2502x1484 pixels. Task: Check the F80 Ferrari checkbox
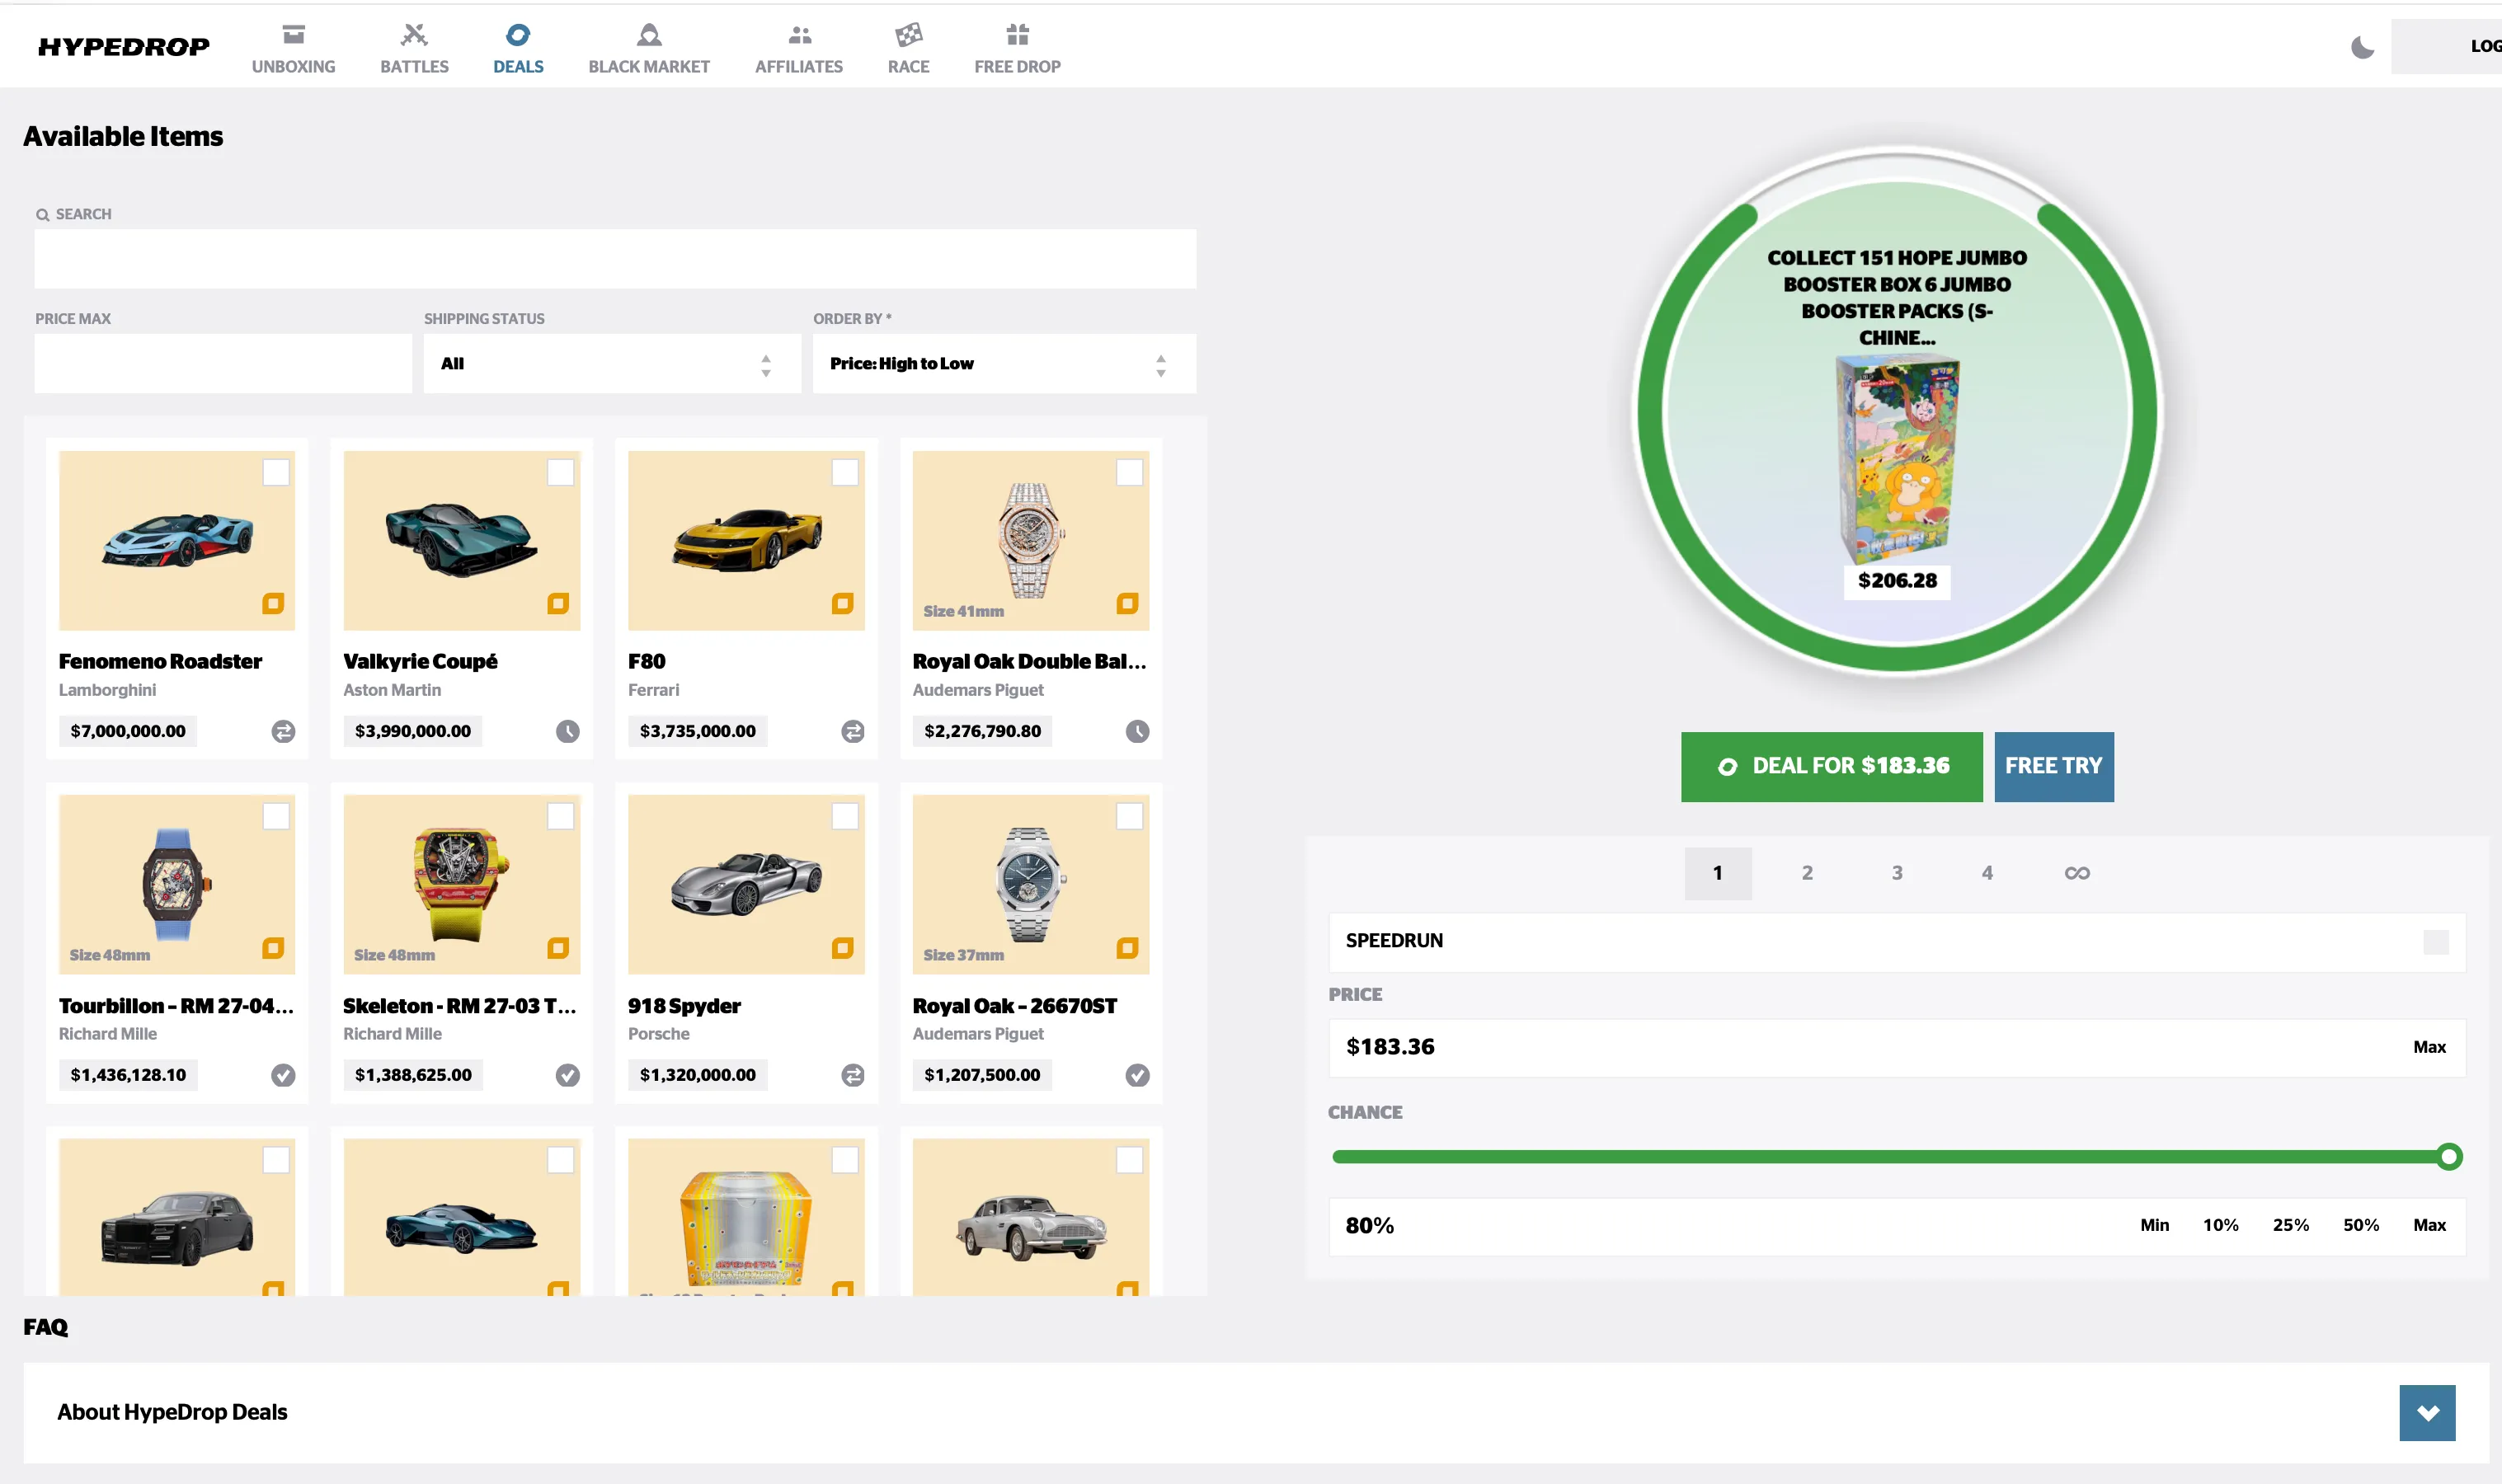tap(845, 472)
